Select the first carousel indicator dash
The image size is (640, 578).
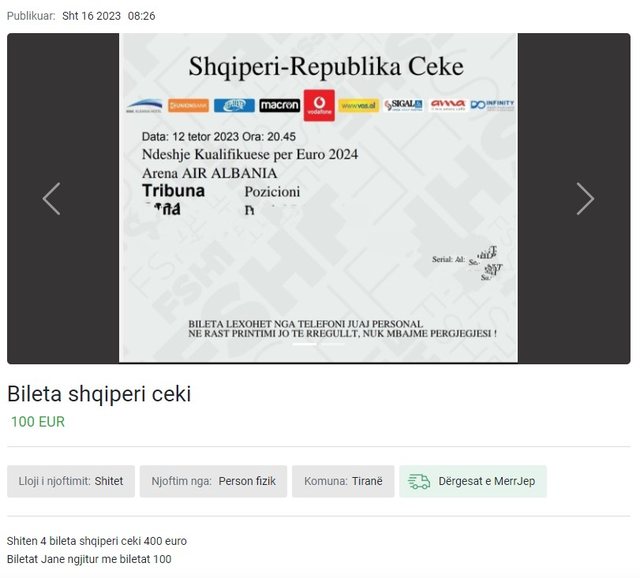pyautogui.click(x=304, y=345)
